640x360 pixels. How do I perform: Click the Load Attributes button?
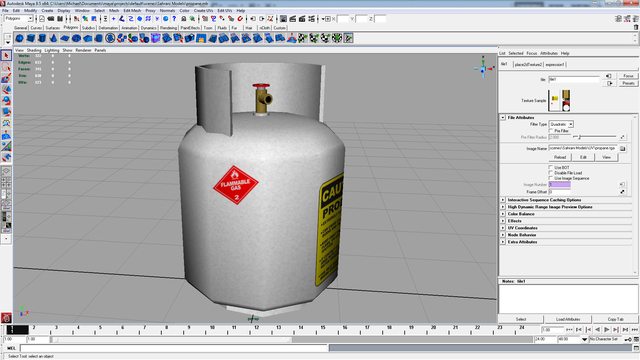click(568, 319)
